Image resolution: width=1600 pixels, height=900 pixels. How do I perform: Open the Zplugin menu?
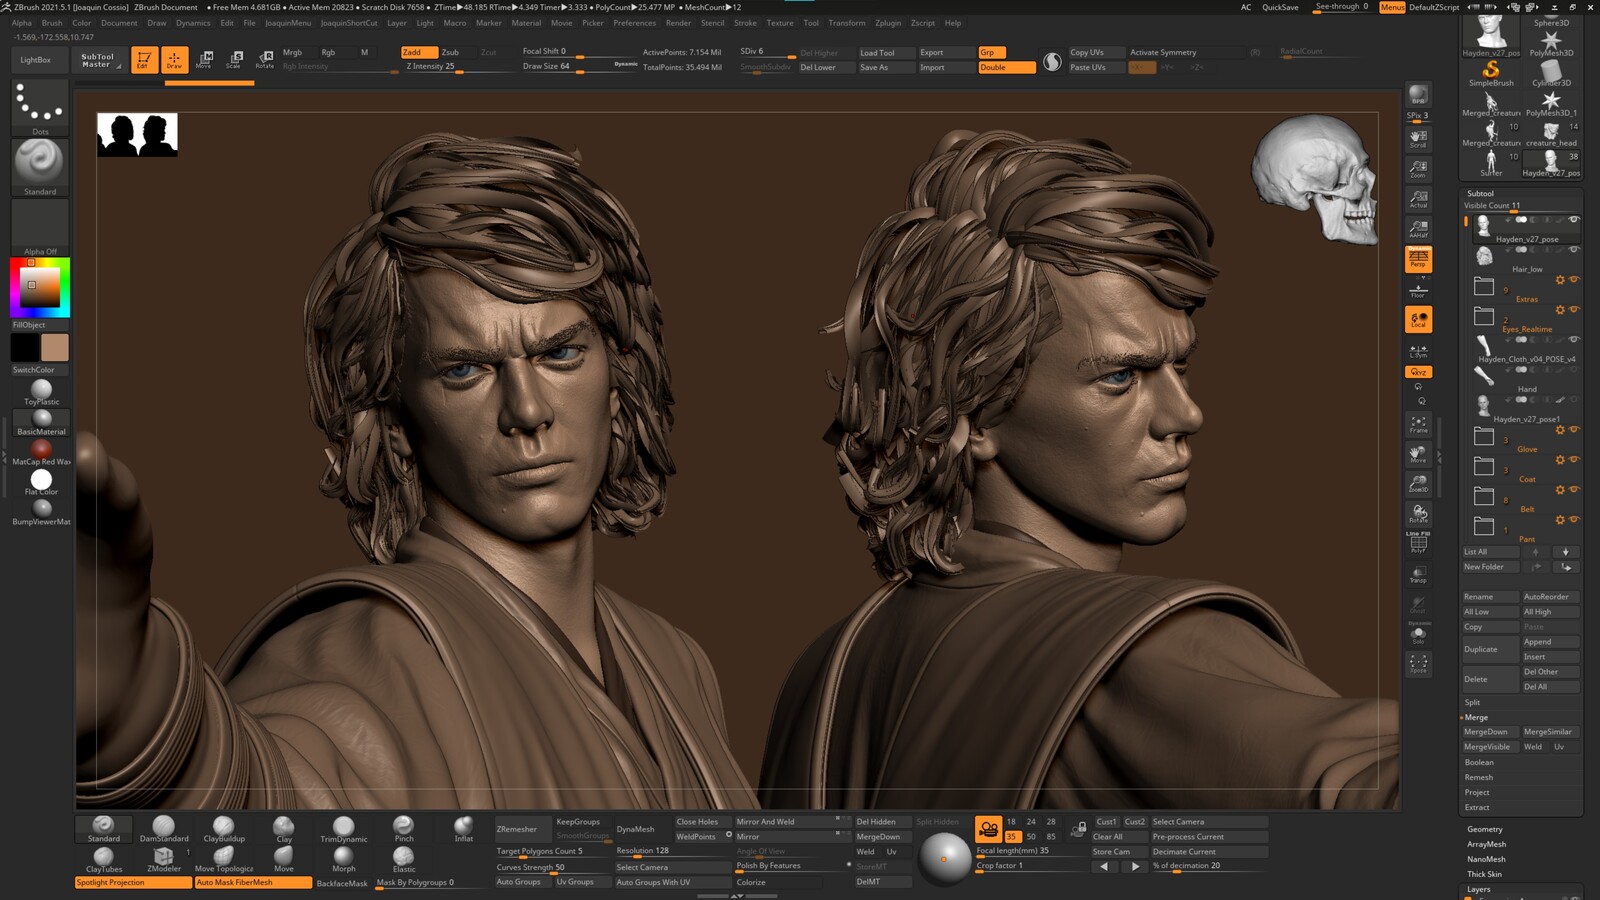click(887, 23)
